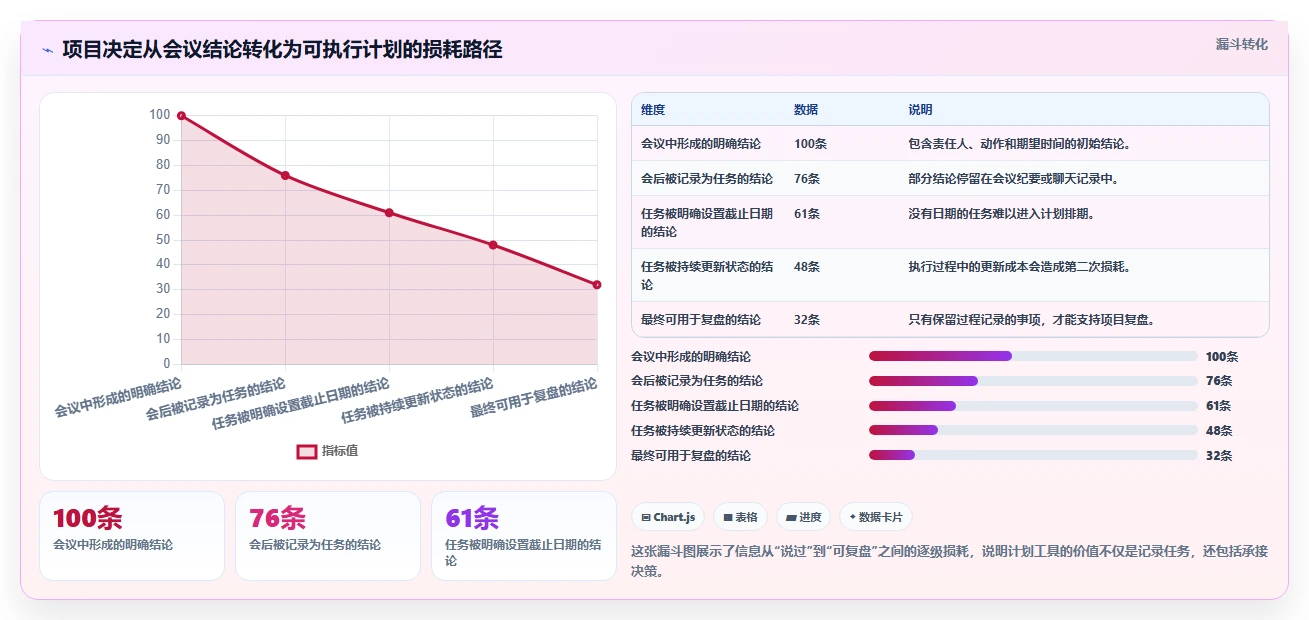1309x620 pixels.
Task: Click the 数据卡片 chip
Action: coord(876,517)
